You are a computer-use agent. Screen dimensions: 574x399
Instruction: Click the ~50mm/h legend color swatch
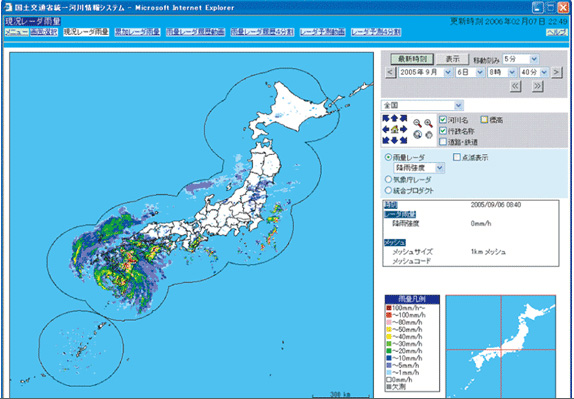tap(389, 329)
